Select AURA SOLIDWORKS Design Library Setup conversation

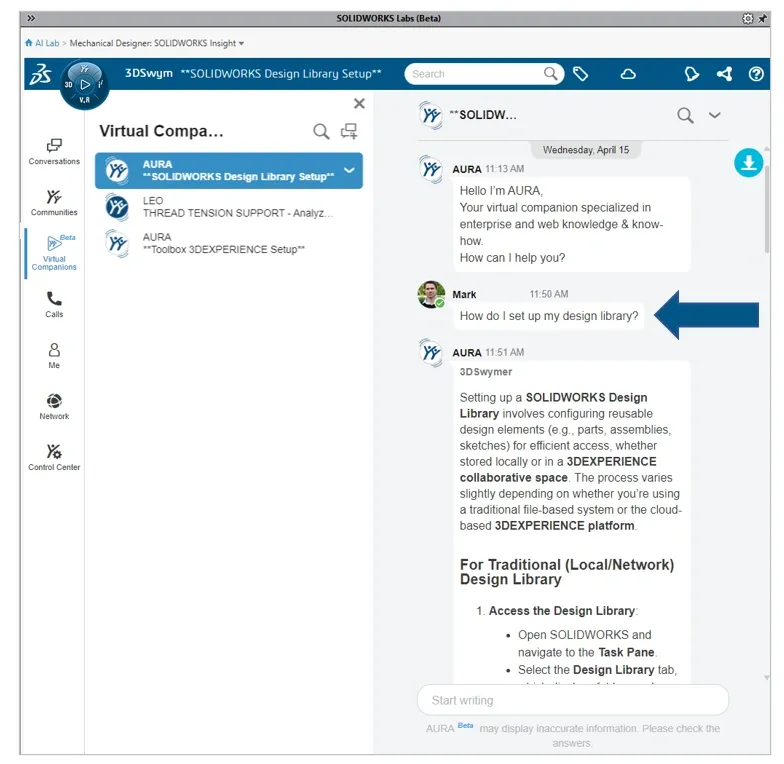tap(228, 170)
